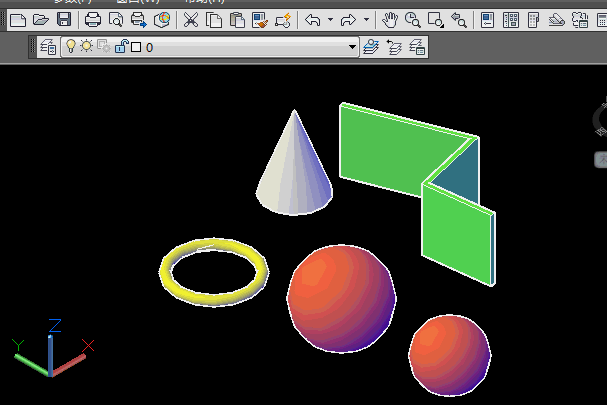Image resolution: width=607 pixels, height=405 pixels.
Task: Click Zoom Previous icon
Action: [459, 20]
